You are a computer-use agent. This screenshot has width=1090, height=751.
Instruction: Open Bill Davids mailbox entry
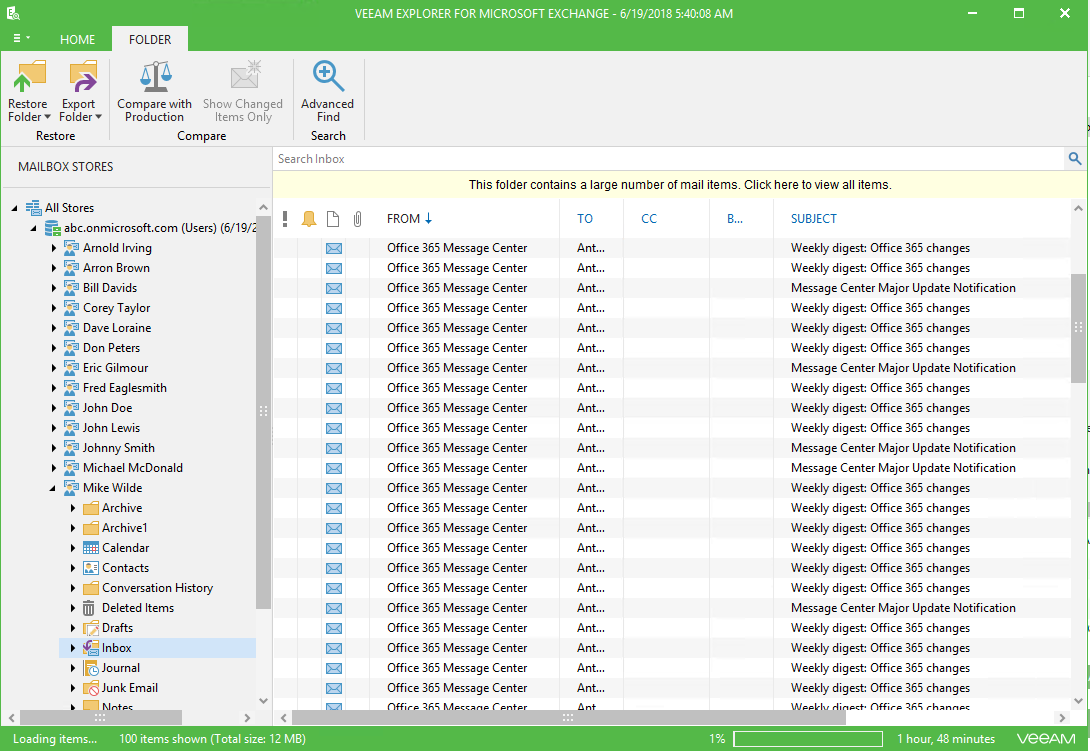[x=110, y=288]
